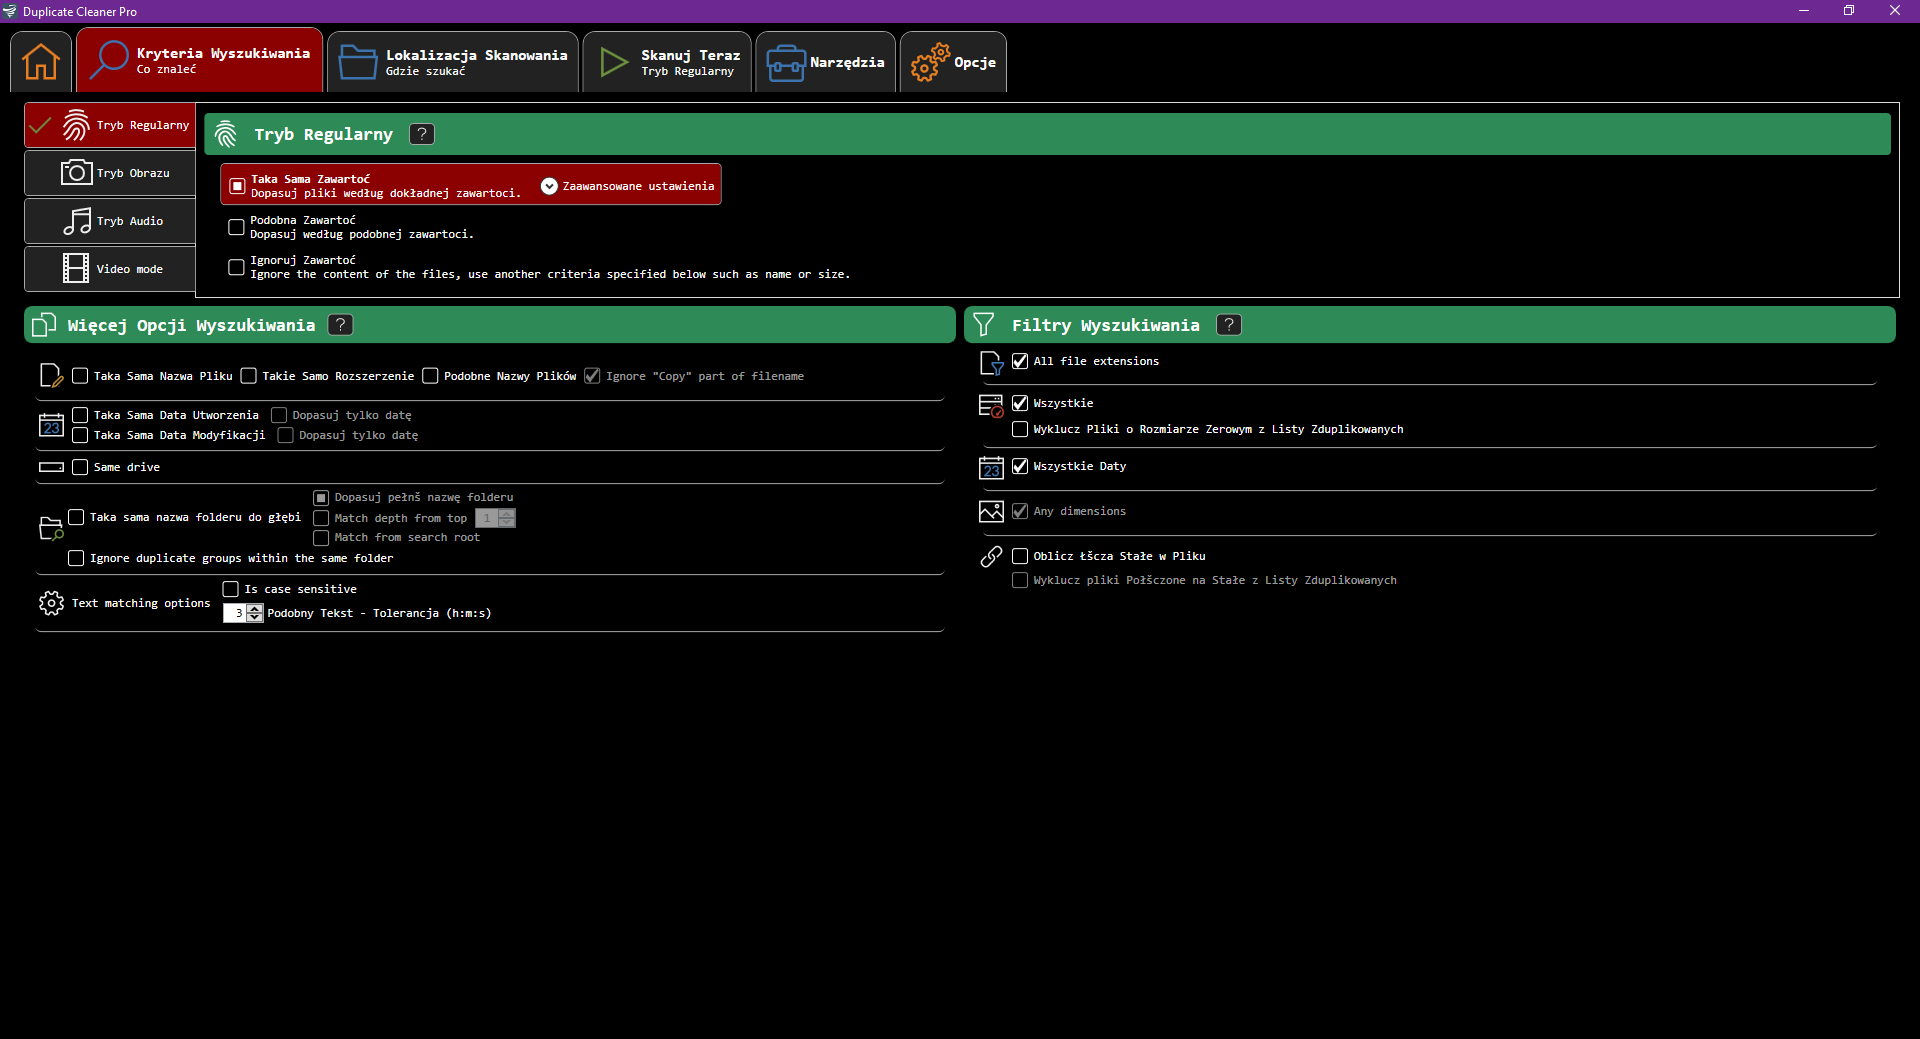Click the image dimensions filter icon
The height and width of the screenshot is (1039, 1920).
[991, 511]
